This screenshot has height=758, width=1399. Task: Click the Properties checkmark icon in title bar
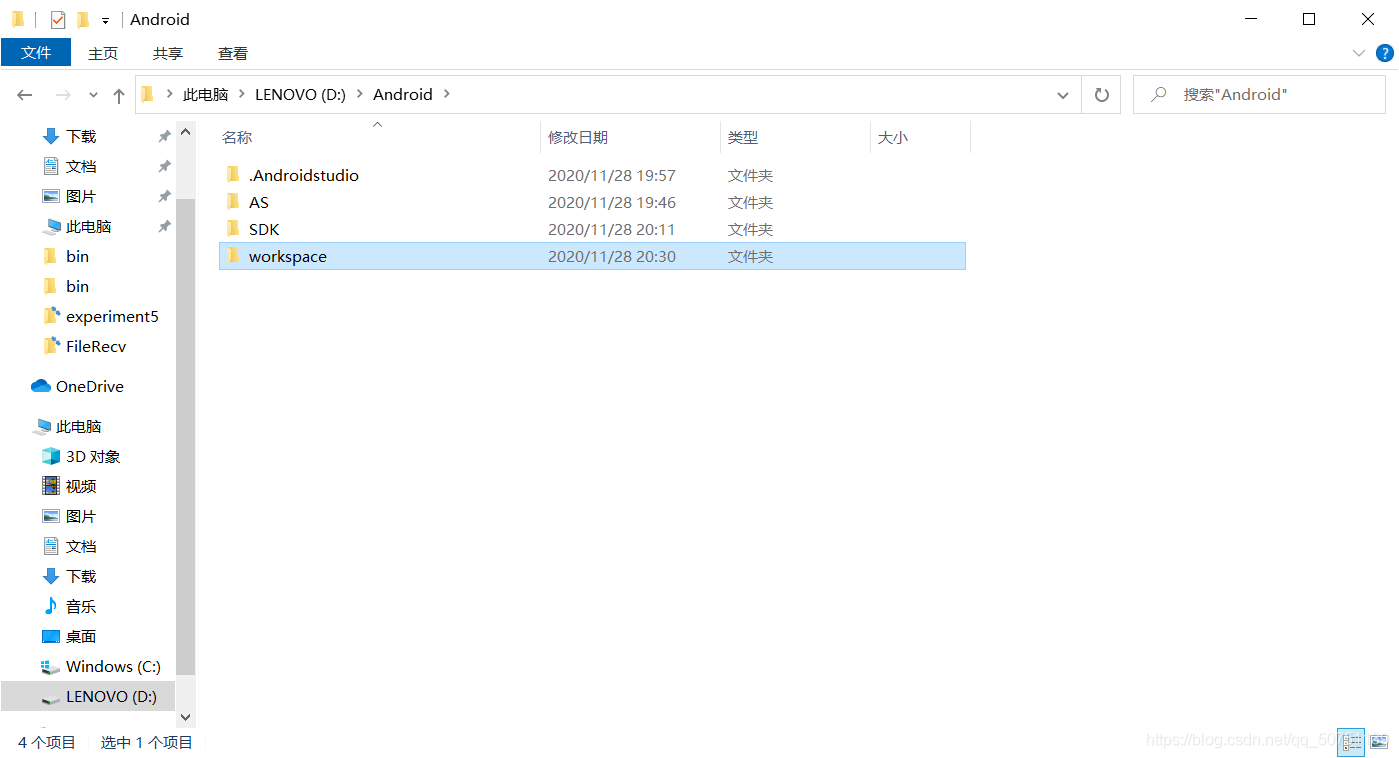click(58, 19)
